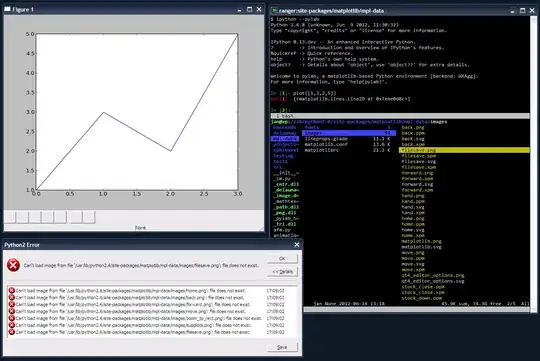
Task: Select the highlighted filesave.png entry in ranger
Action: click(x=464, y=150)
